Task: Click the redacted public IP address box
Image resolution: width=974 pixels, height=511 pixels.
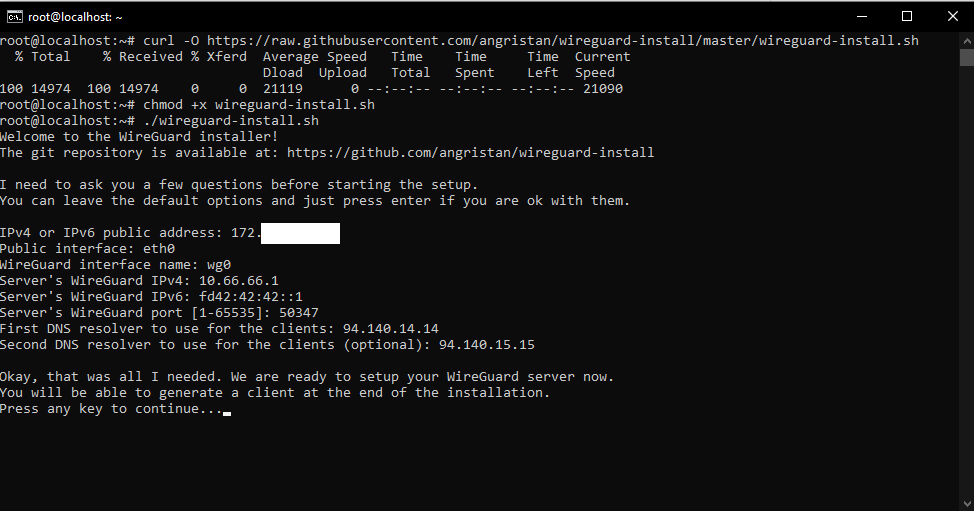Action: point(300,233)
